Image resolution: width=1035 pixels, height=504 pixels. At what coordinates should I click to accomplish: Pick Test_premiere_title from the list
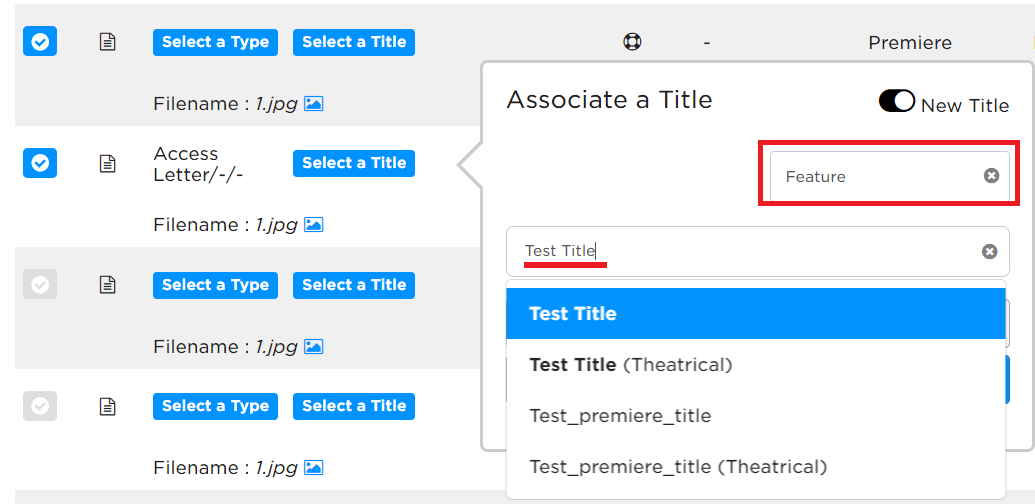(x=756, y=416)
